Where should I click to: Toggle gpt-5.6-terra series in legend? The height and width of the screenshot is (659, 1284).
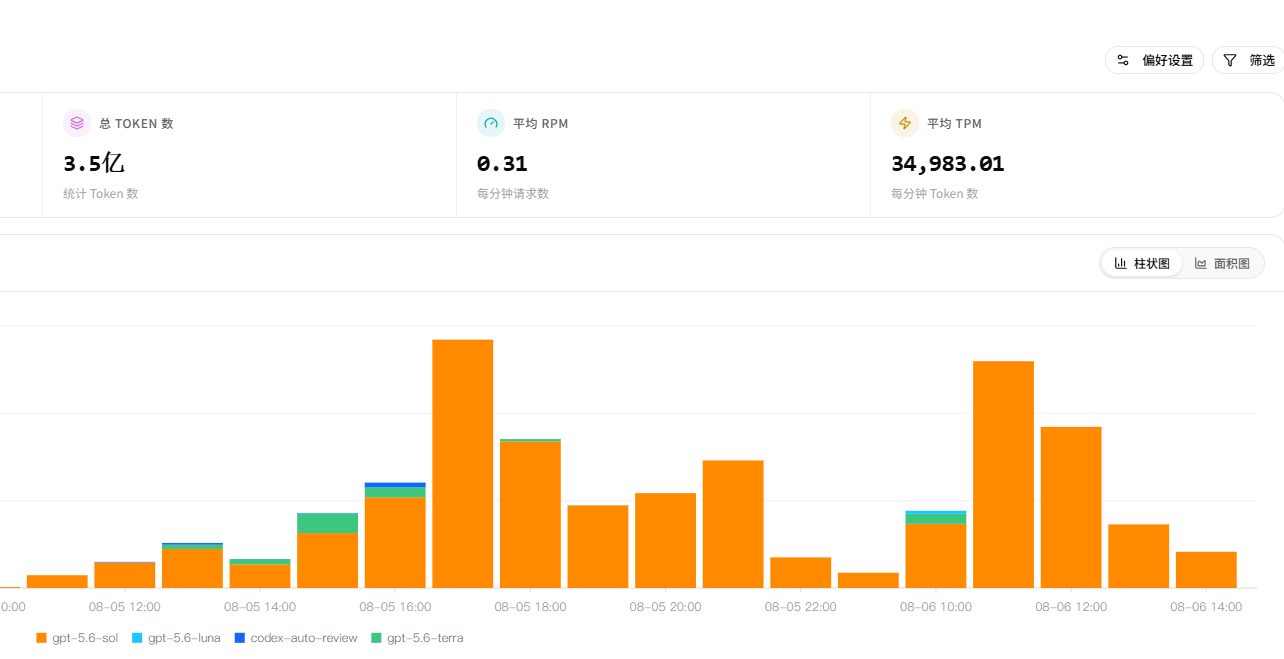pyautogui.click(x=417, y=638)
